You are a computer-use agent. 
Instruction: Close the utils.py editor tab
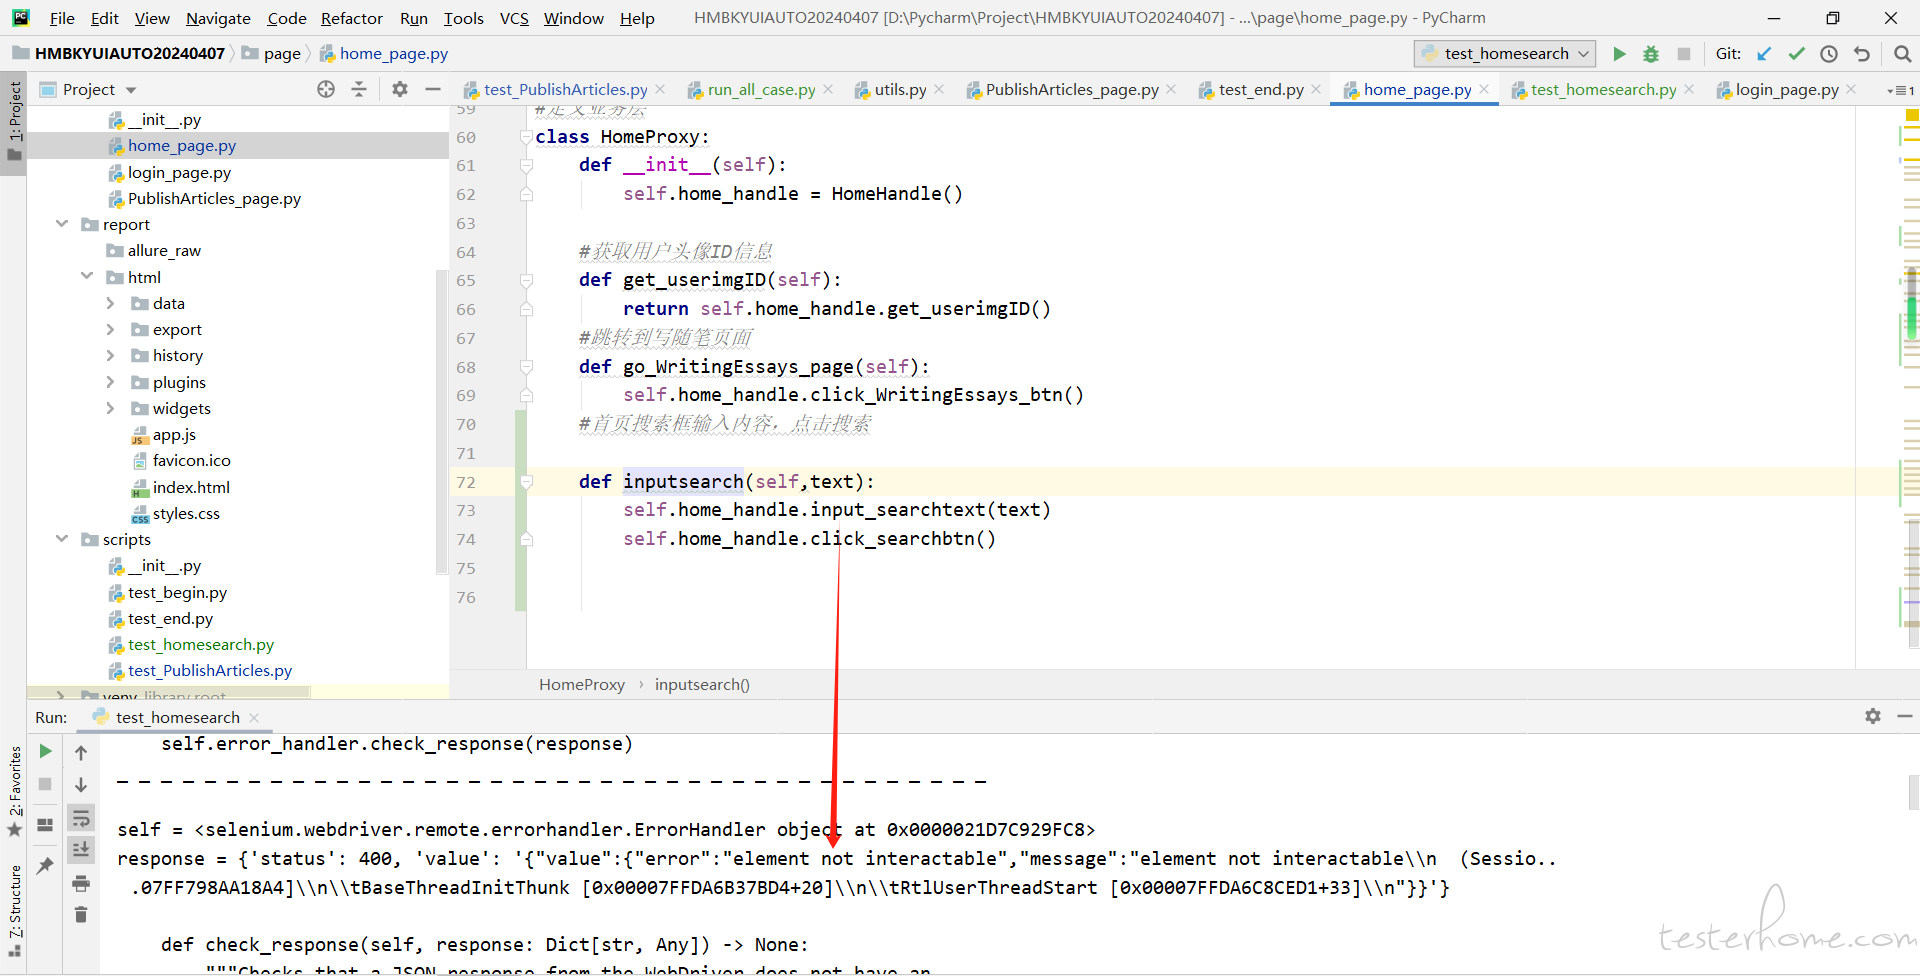[939, 89]
